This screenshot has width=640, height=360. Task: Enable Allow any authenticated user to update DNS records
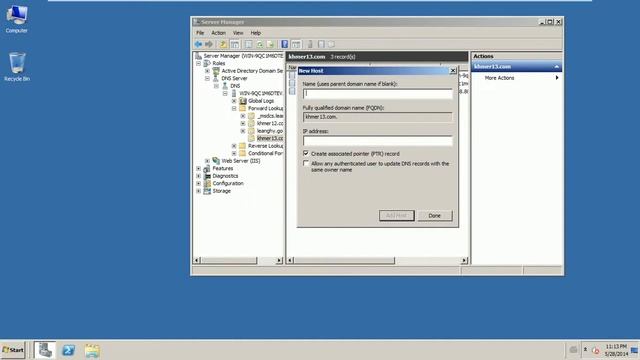[306, 163]
